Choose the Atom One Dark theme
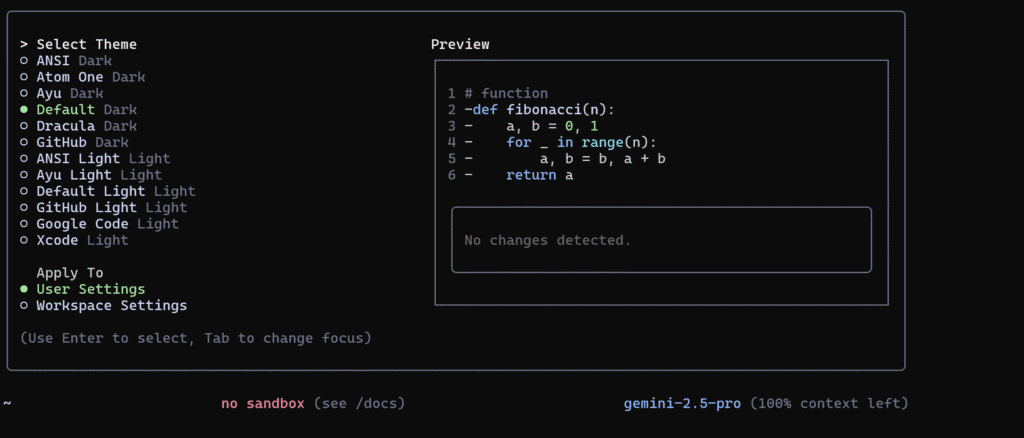The image size is (1024, 438). tap(82, 77)
